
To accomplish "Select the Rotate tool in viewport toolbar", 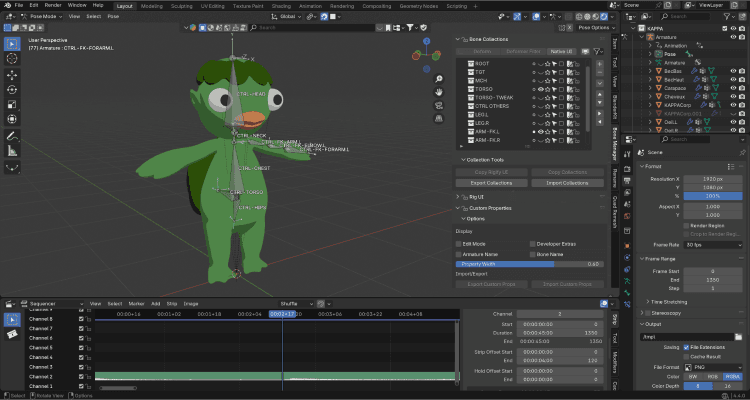I will click(x=12, y=88).
